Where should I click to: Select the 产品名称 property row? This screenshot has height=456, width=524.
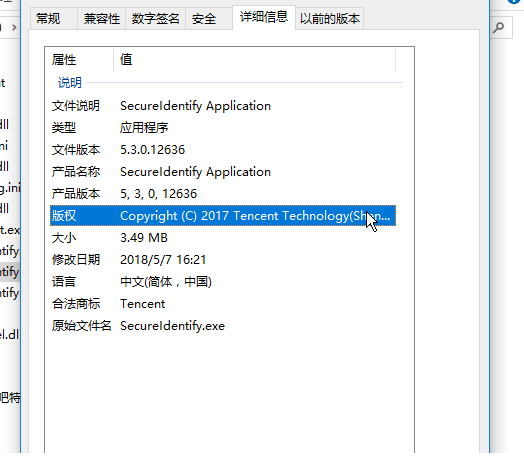point(223,172)
